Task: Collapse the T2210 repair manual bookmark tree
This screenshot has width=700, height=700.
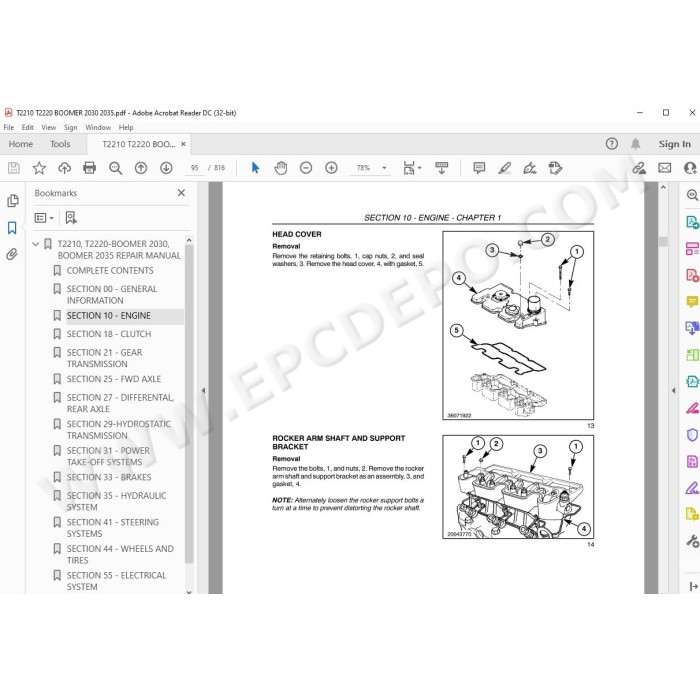Action: (x=36, y=244)
